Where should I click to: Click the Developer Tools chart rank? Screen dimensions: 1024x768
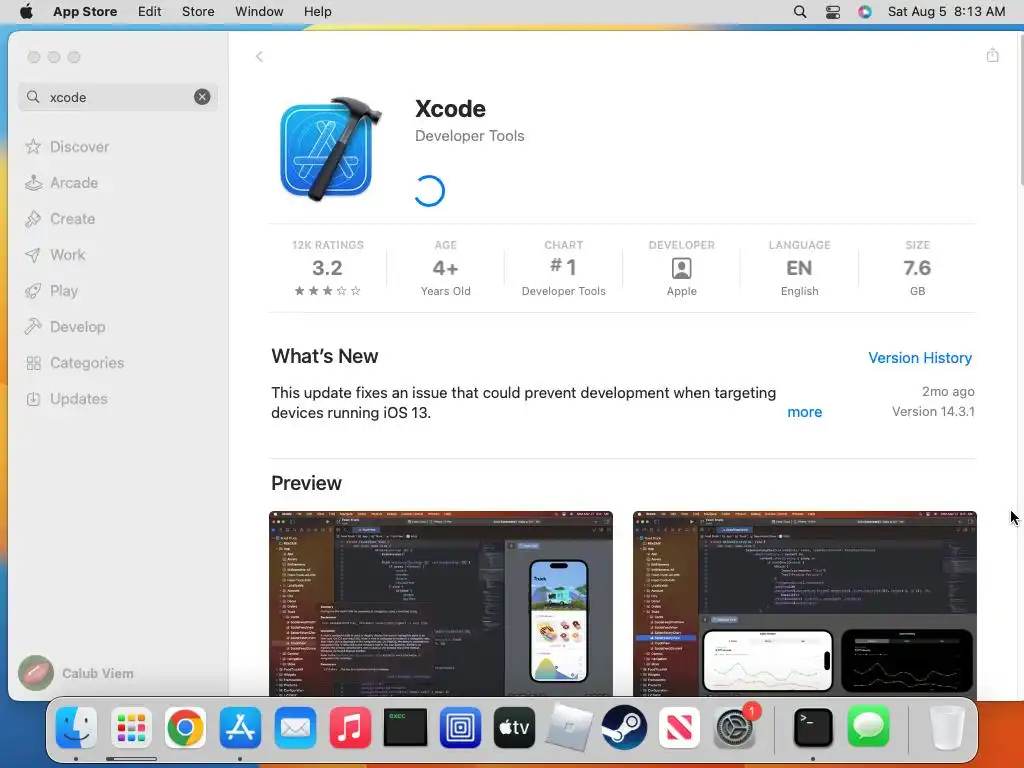click(564, 270)
